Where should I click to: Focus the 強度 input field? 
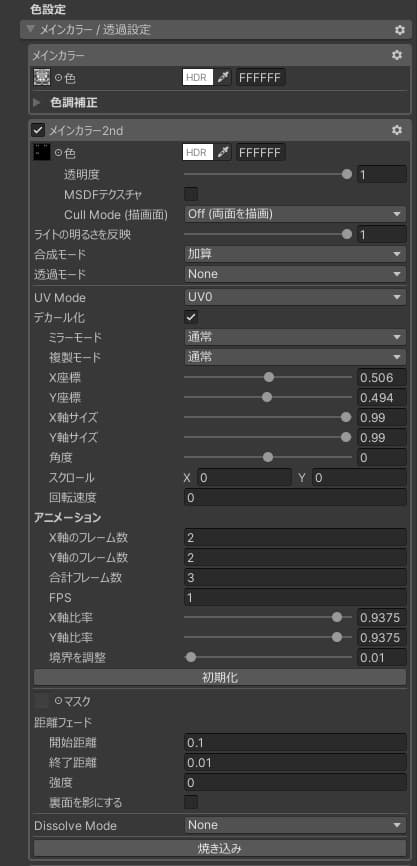(295, 783)
